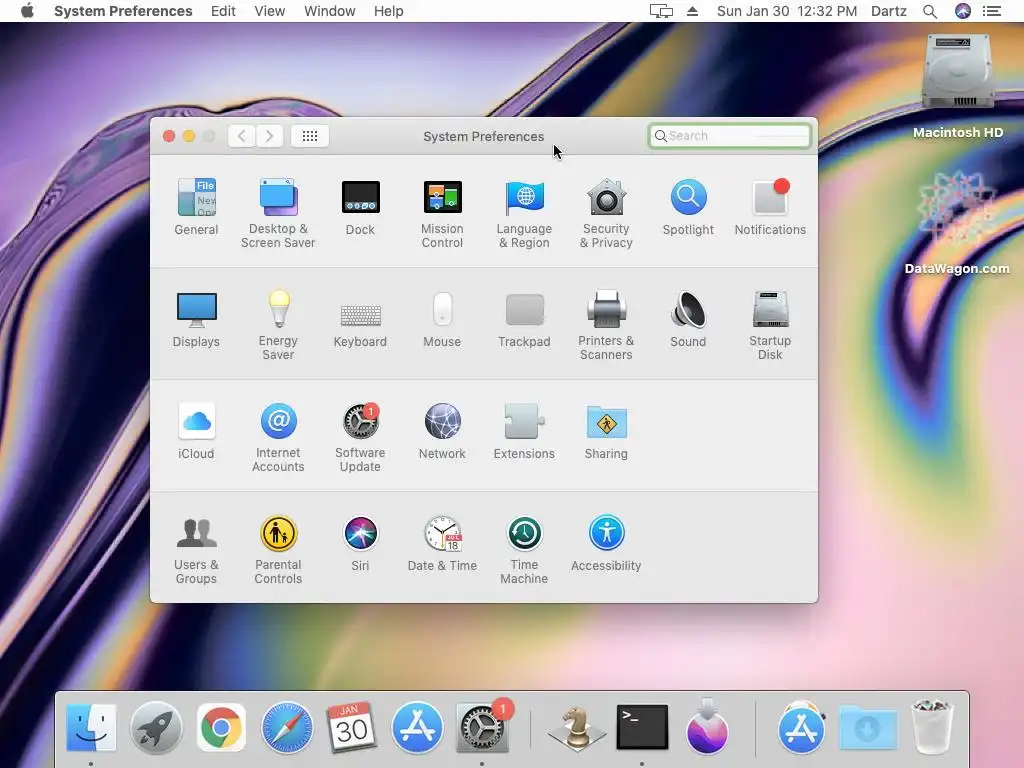Open the Siri preferences pane
Viewport: 1024px width, 768px height.
pyautogui.click(x=360, y=543)
